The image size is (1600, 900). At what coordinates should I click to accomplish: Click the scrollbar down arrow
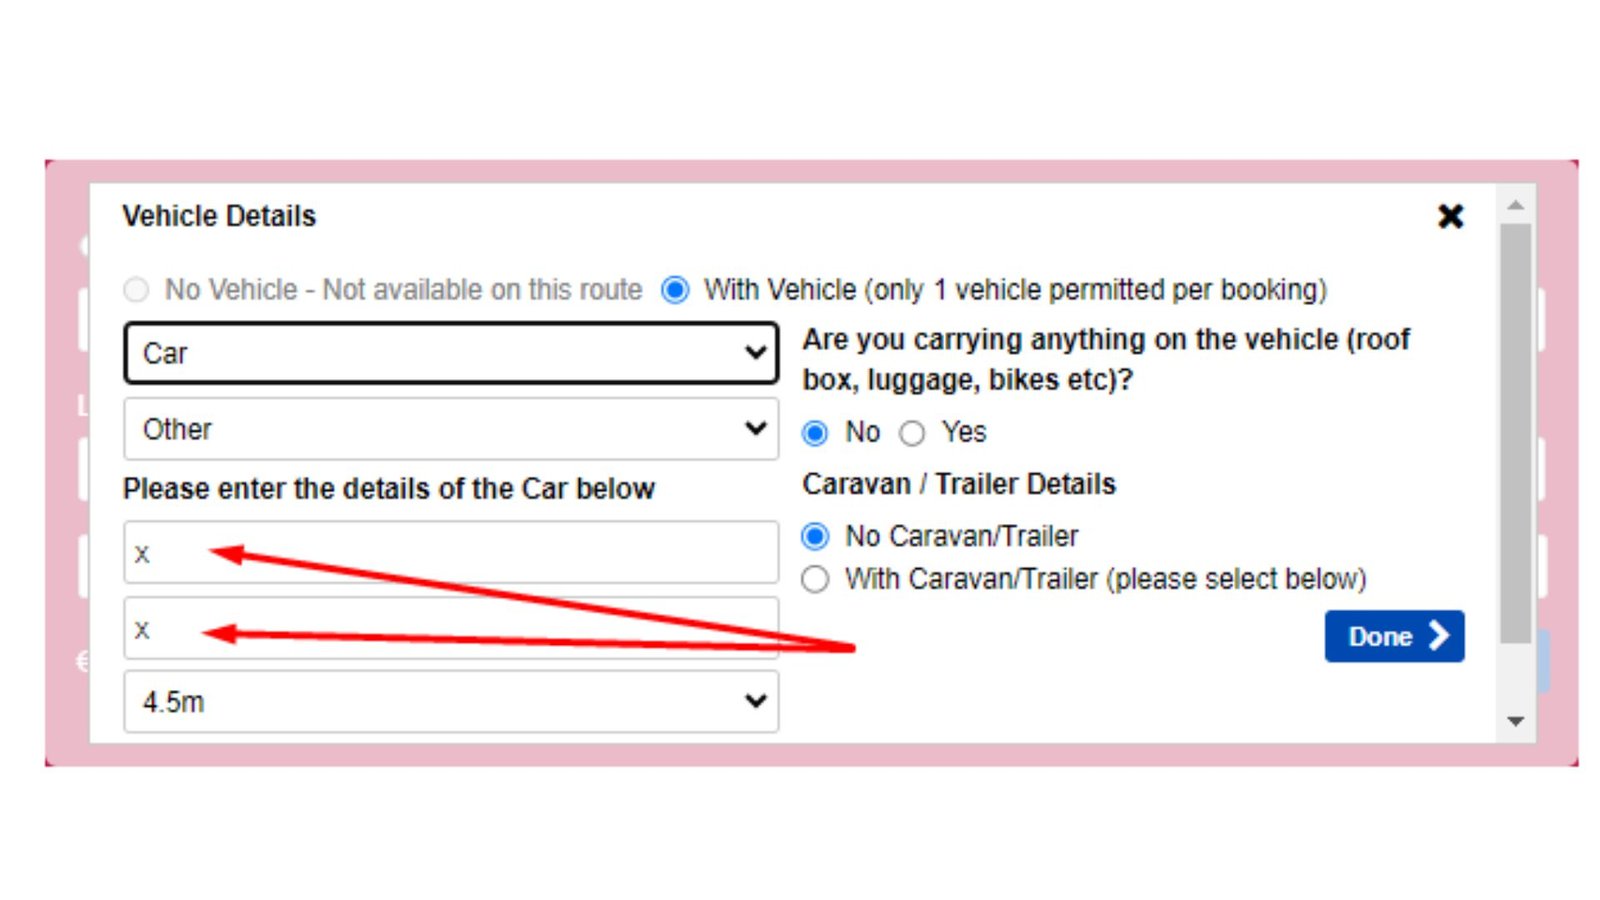tap(1515, 721)
